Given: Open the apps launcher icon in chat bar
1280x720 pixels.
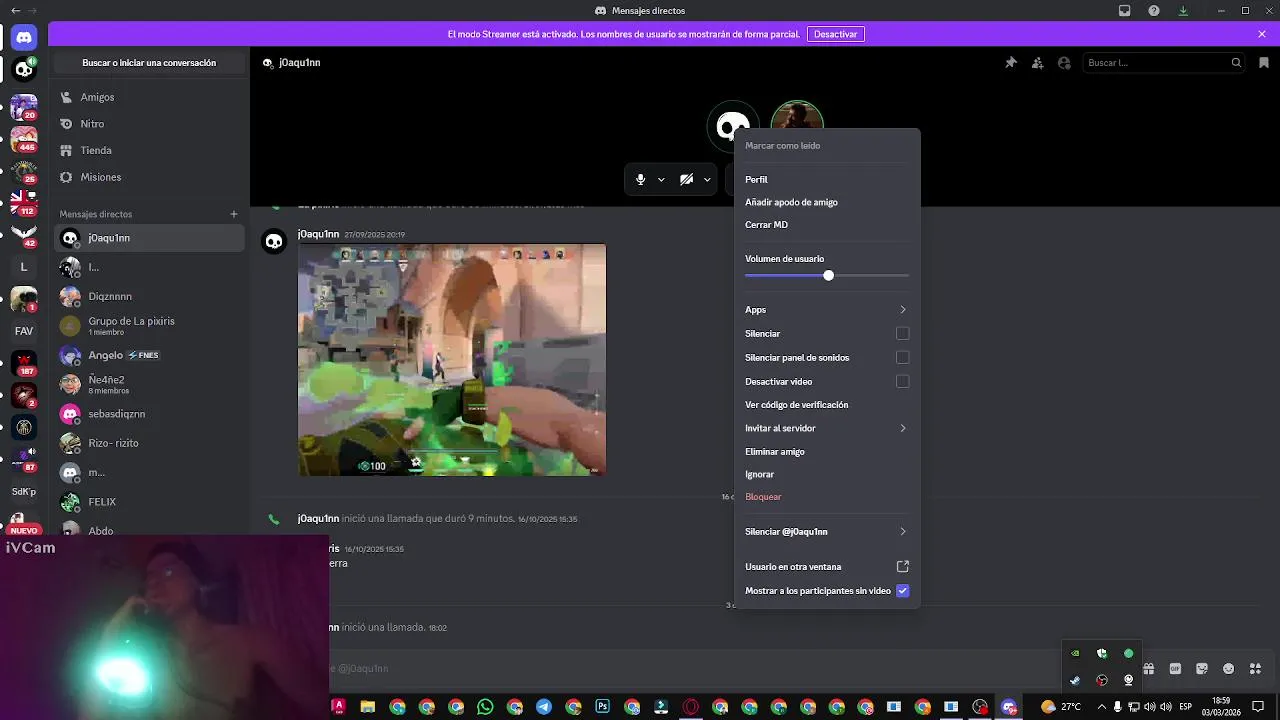Looking at the screenshot, I should click(x=1255, y=669).
